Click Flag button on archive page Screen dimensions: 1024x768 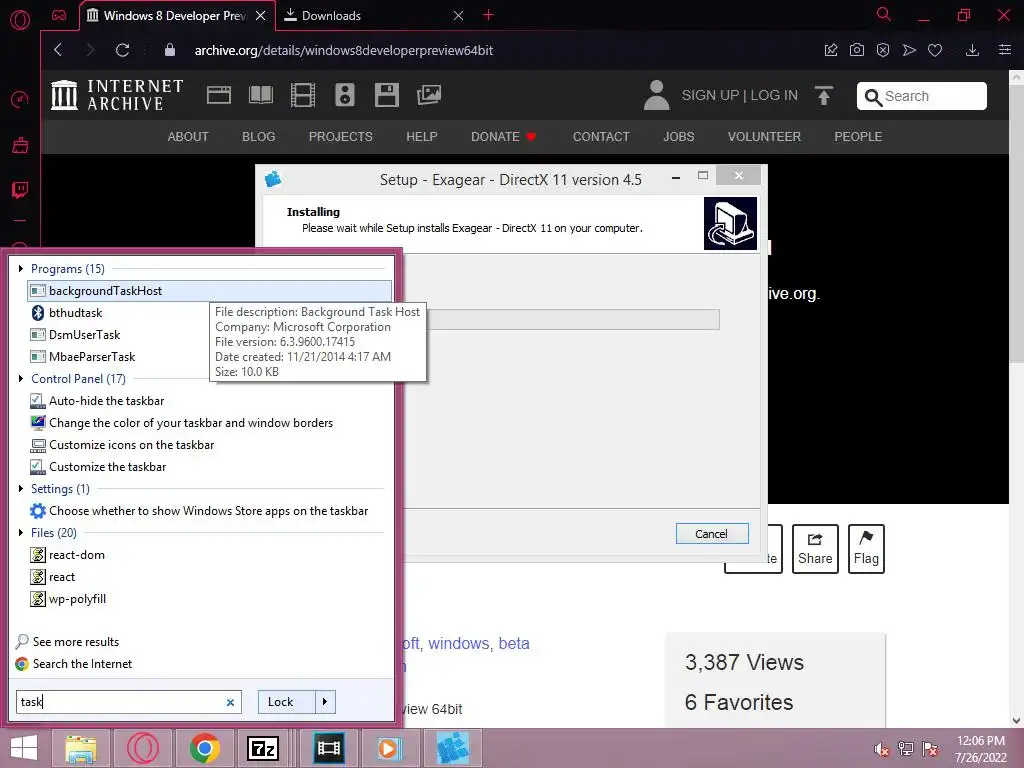click(866, 549)
